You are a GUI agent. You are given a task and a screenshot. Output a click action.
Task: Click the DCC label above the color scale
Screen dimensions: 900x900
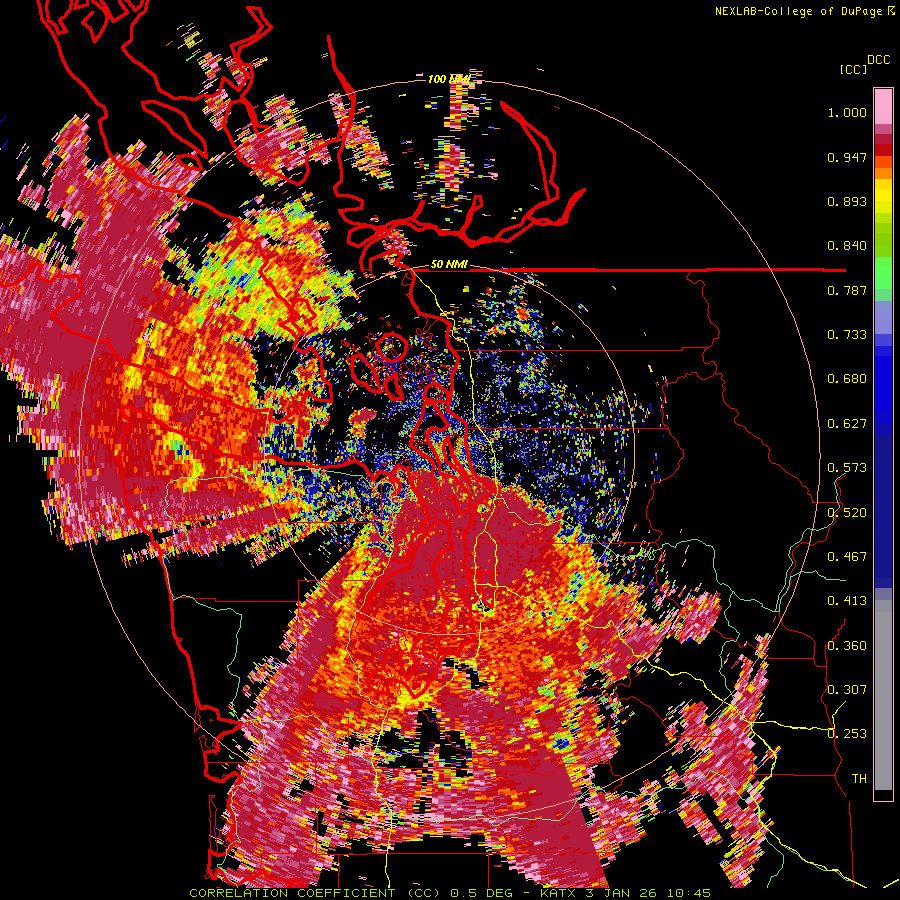tap(878, 60)
